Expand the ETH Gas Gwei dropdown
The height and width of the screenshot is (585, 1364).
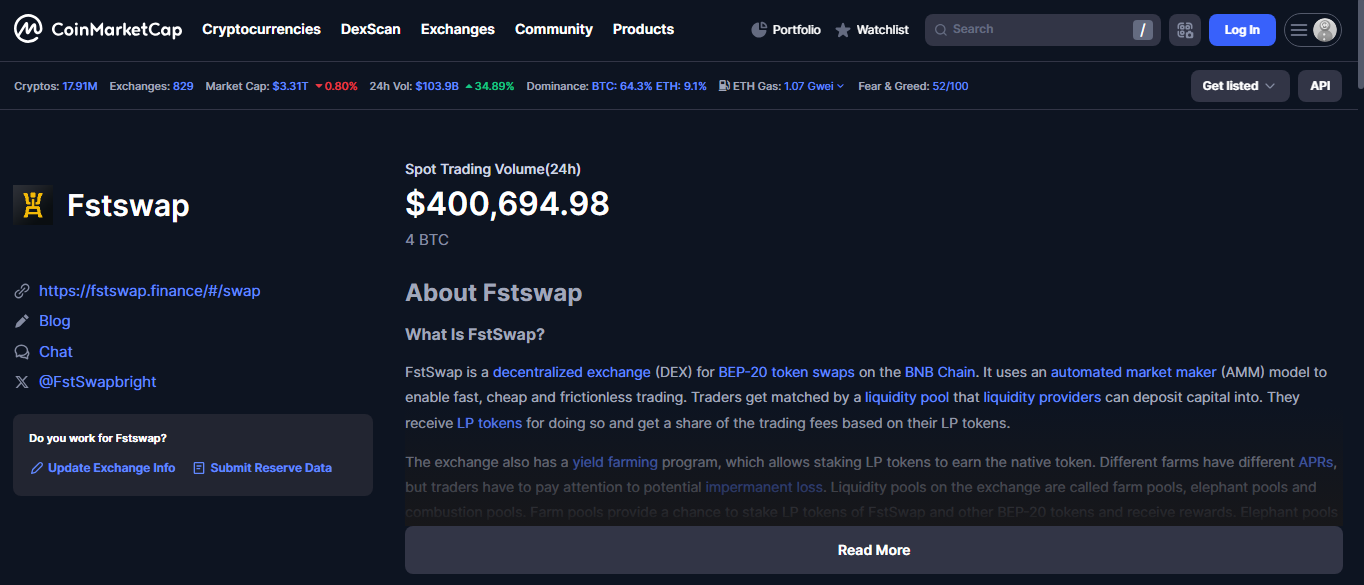coord(814,86)
